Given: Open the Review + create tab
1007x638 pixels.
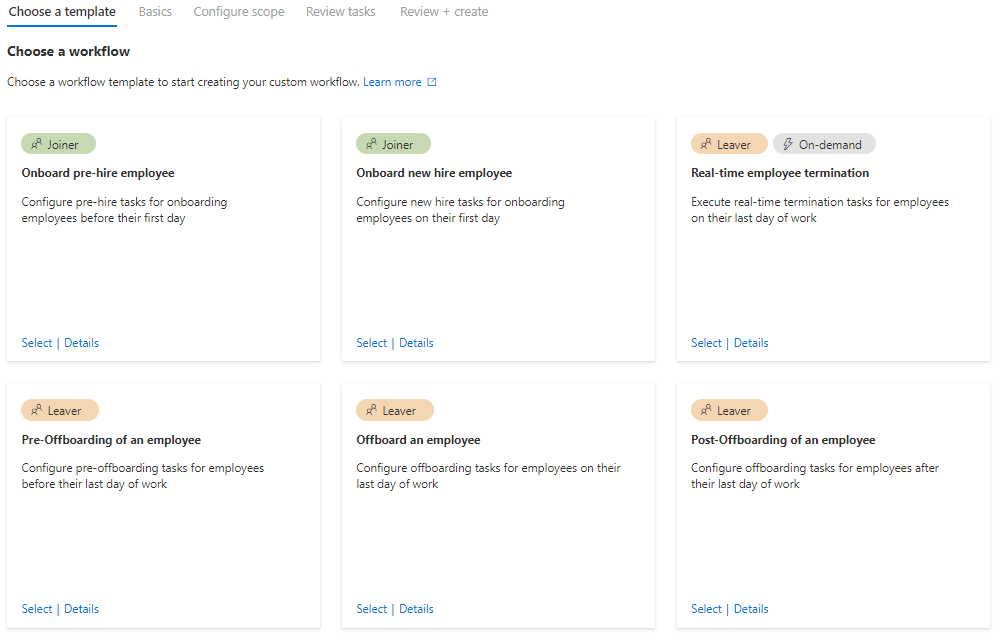Looking at the screenshot, I should tap(444, 12).
